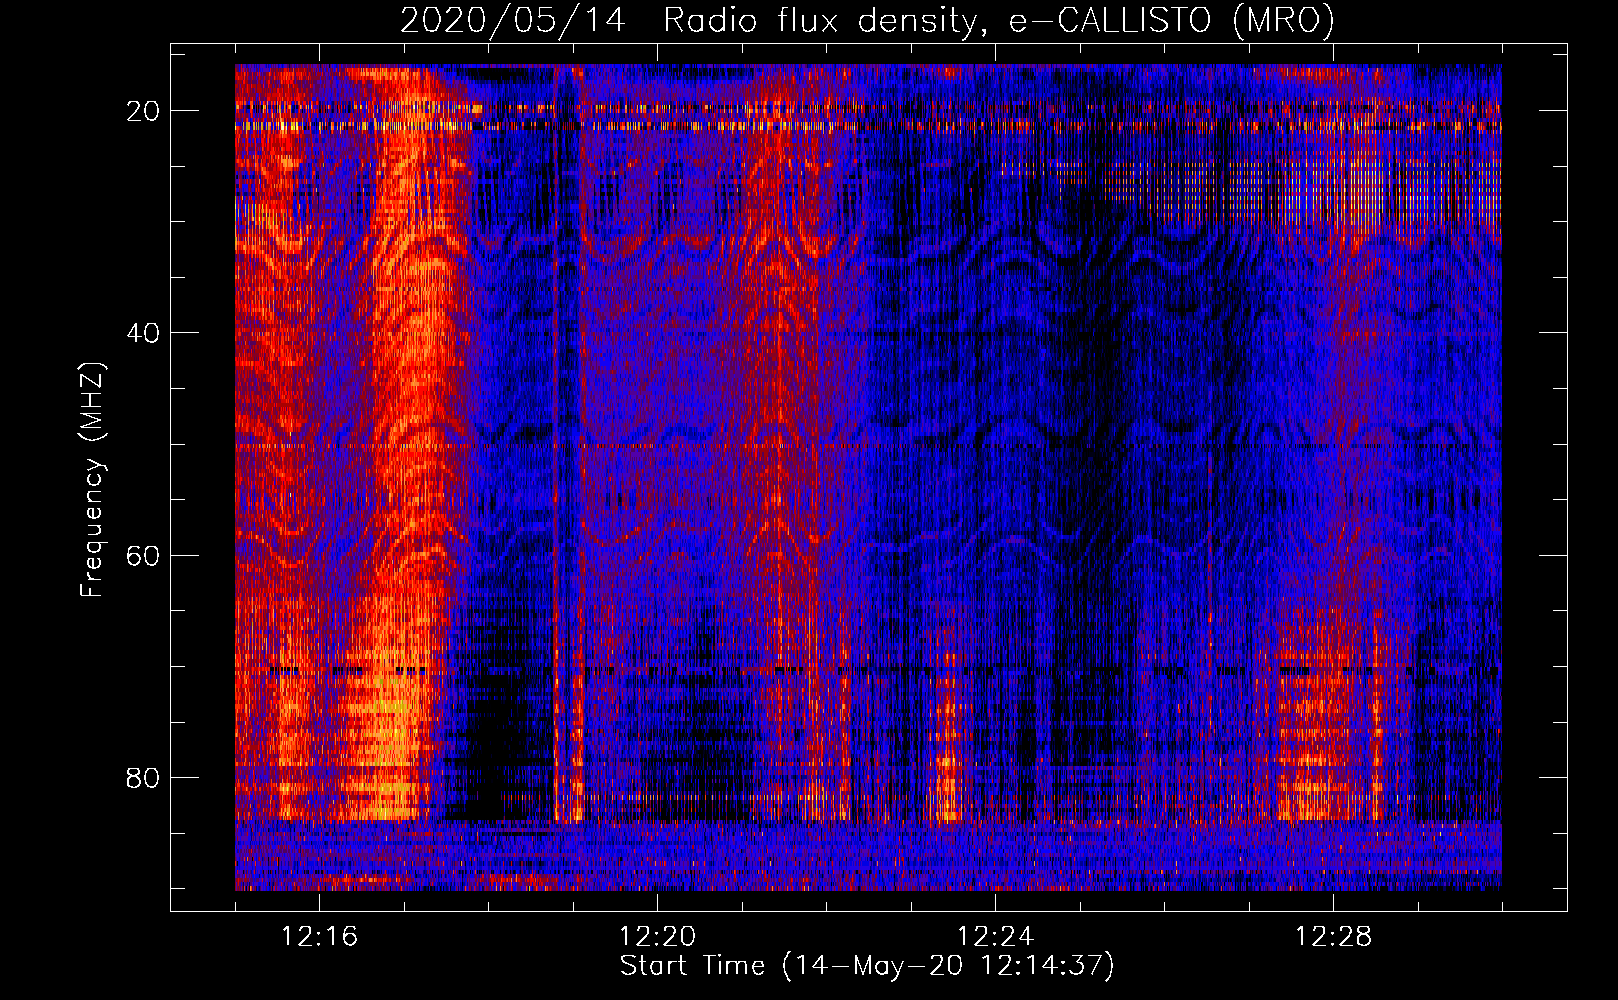
Task: Click the 20 frequency tick label
Action: coord(144,111)
